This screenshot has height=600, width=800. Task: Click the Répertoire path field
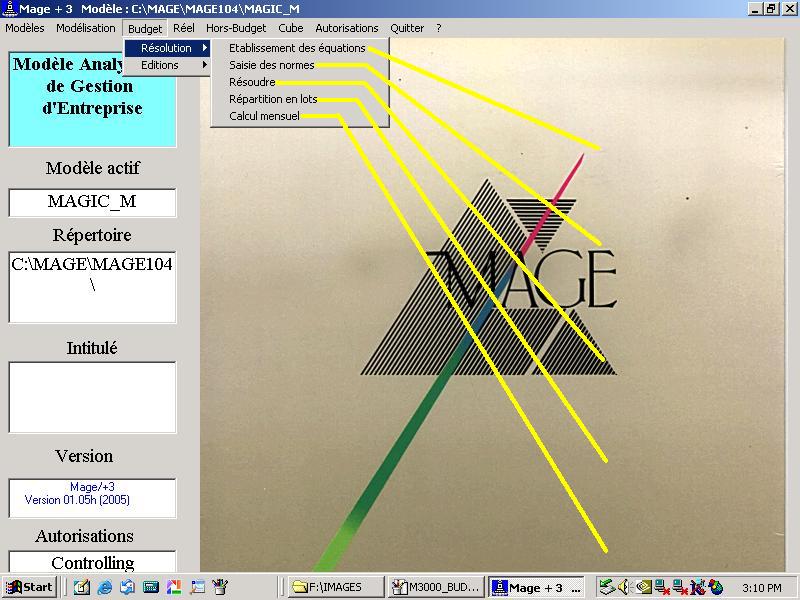[92, 287]
